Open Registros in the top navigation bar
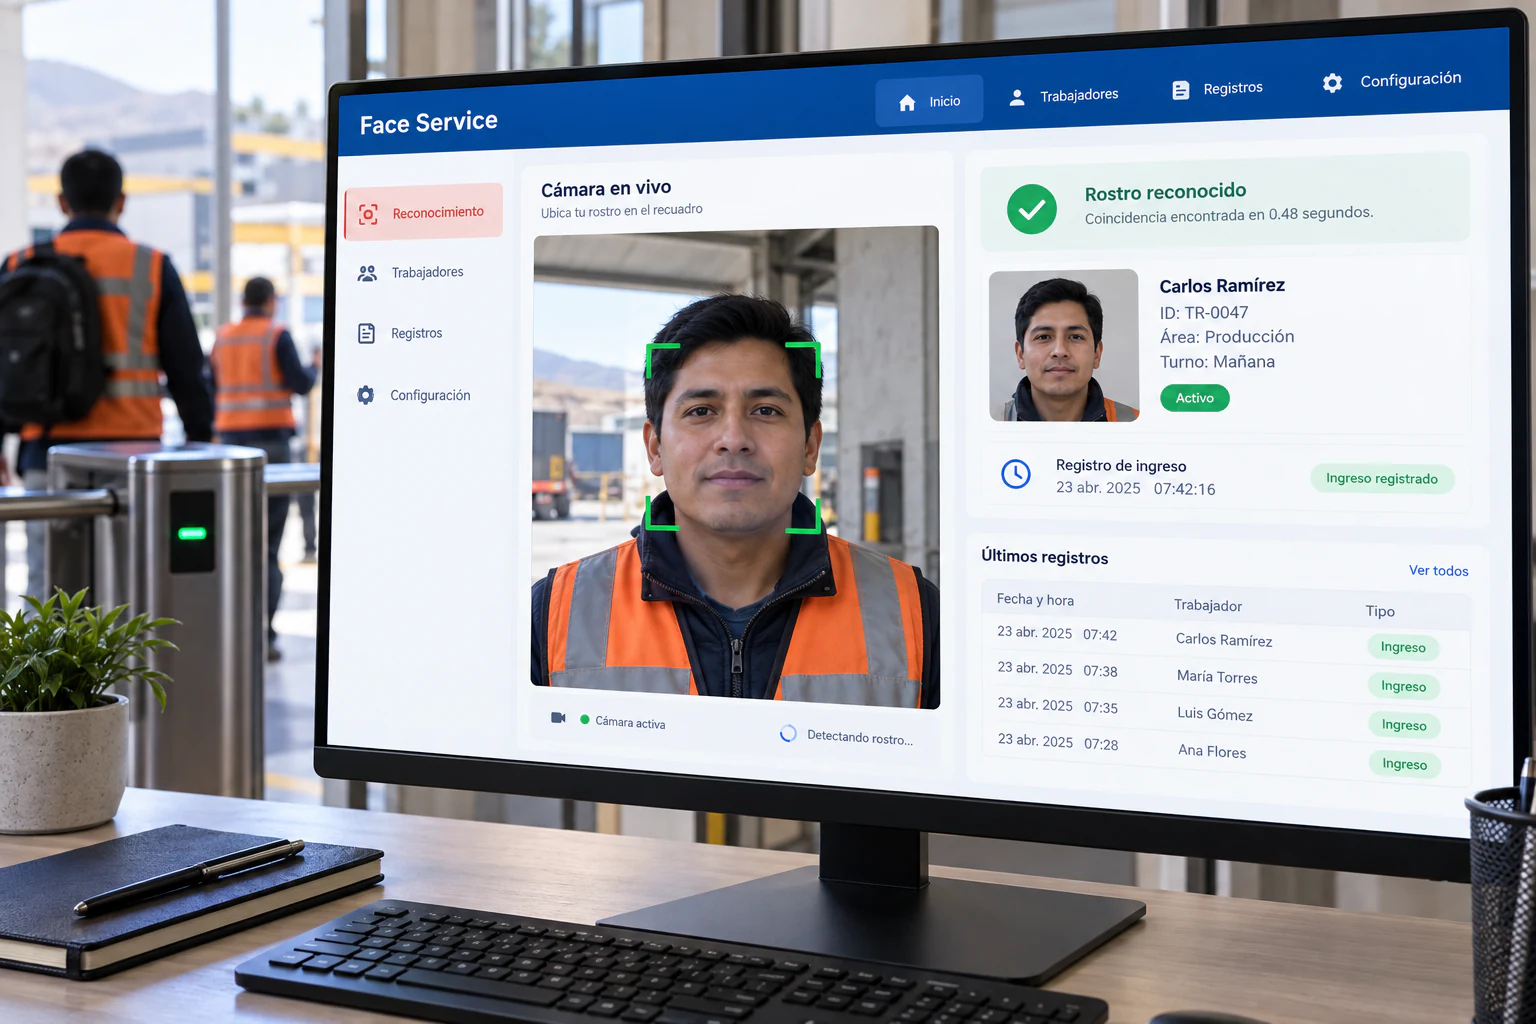This screenshot has width=1536, height=1024. 1217,89
